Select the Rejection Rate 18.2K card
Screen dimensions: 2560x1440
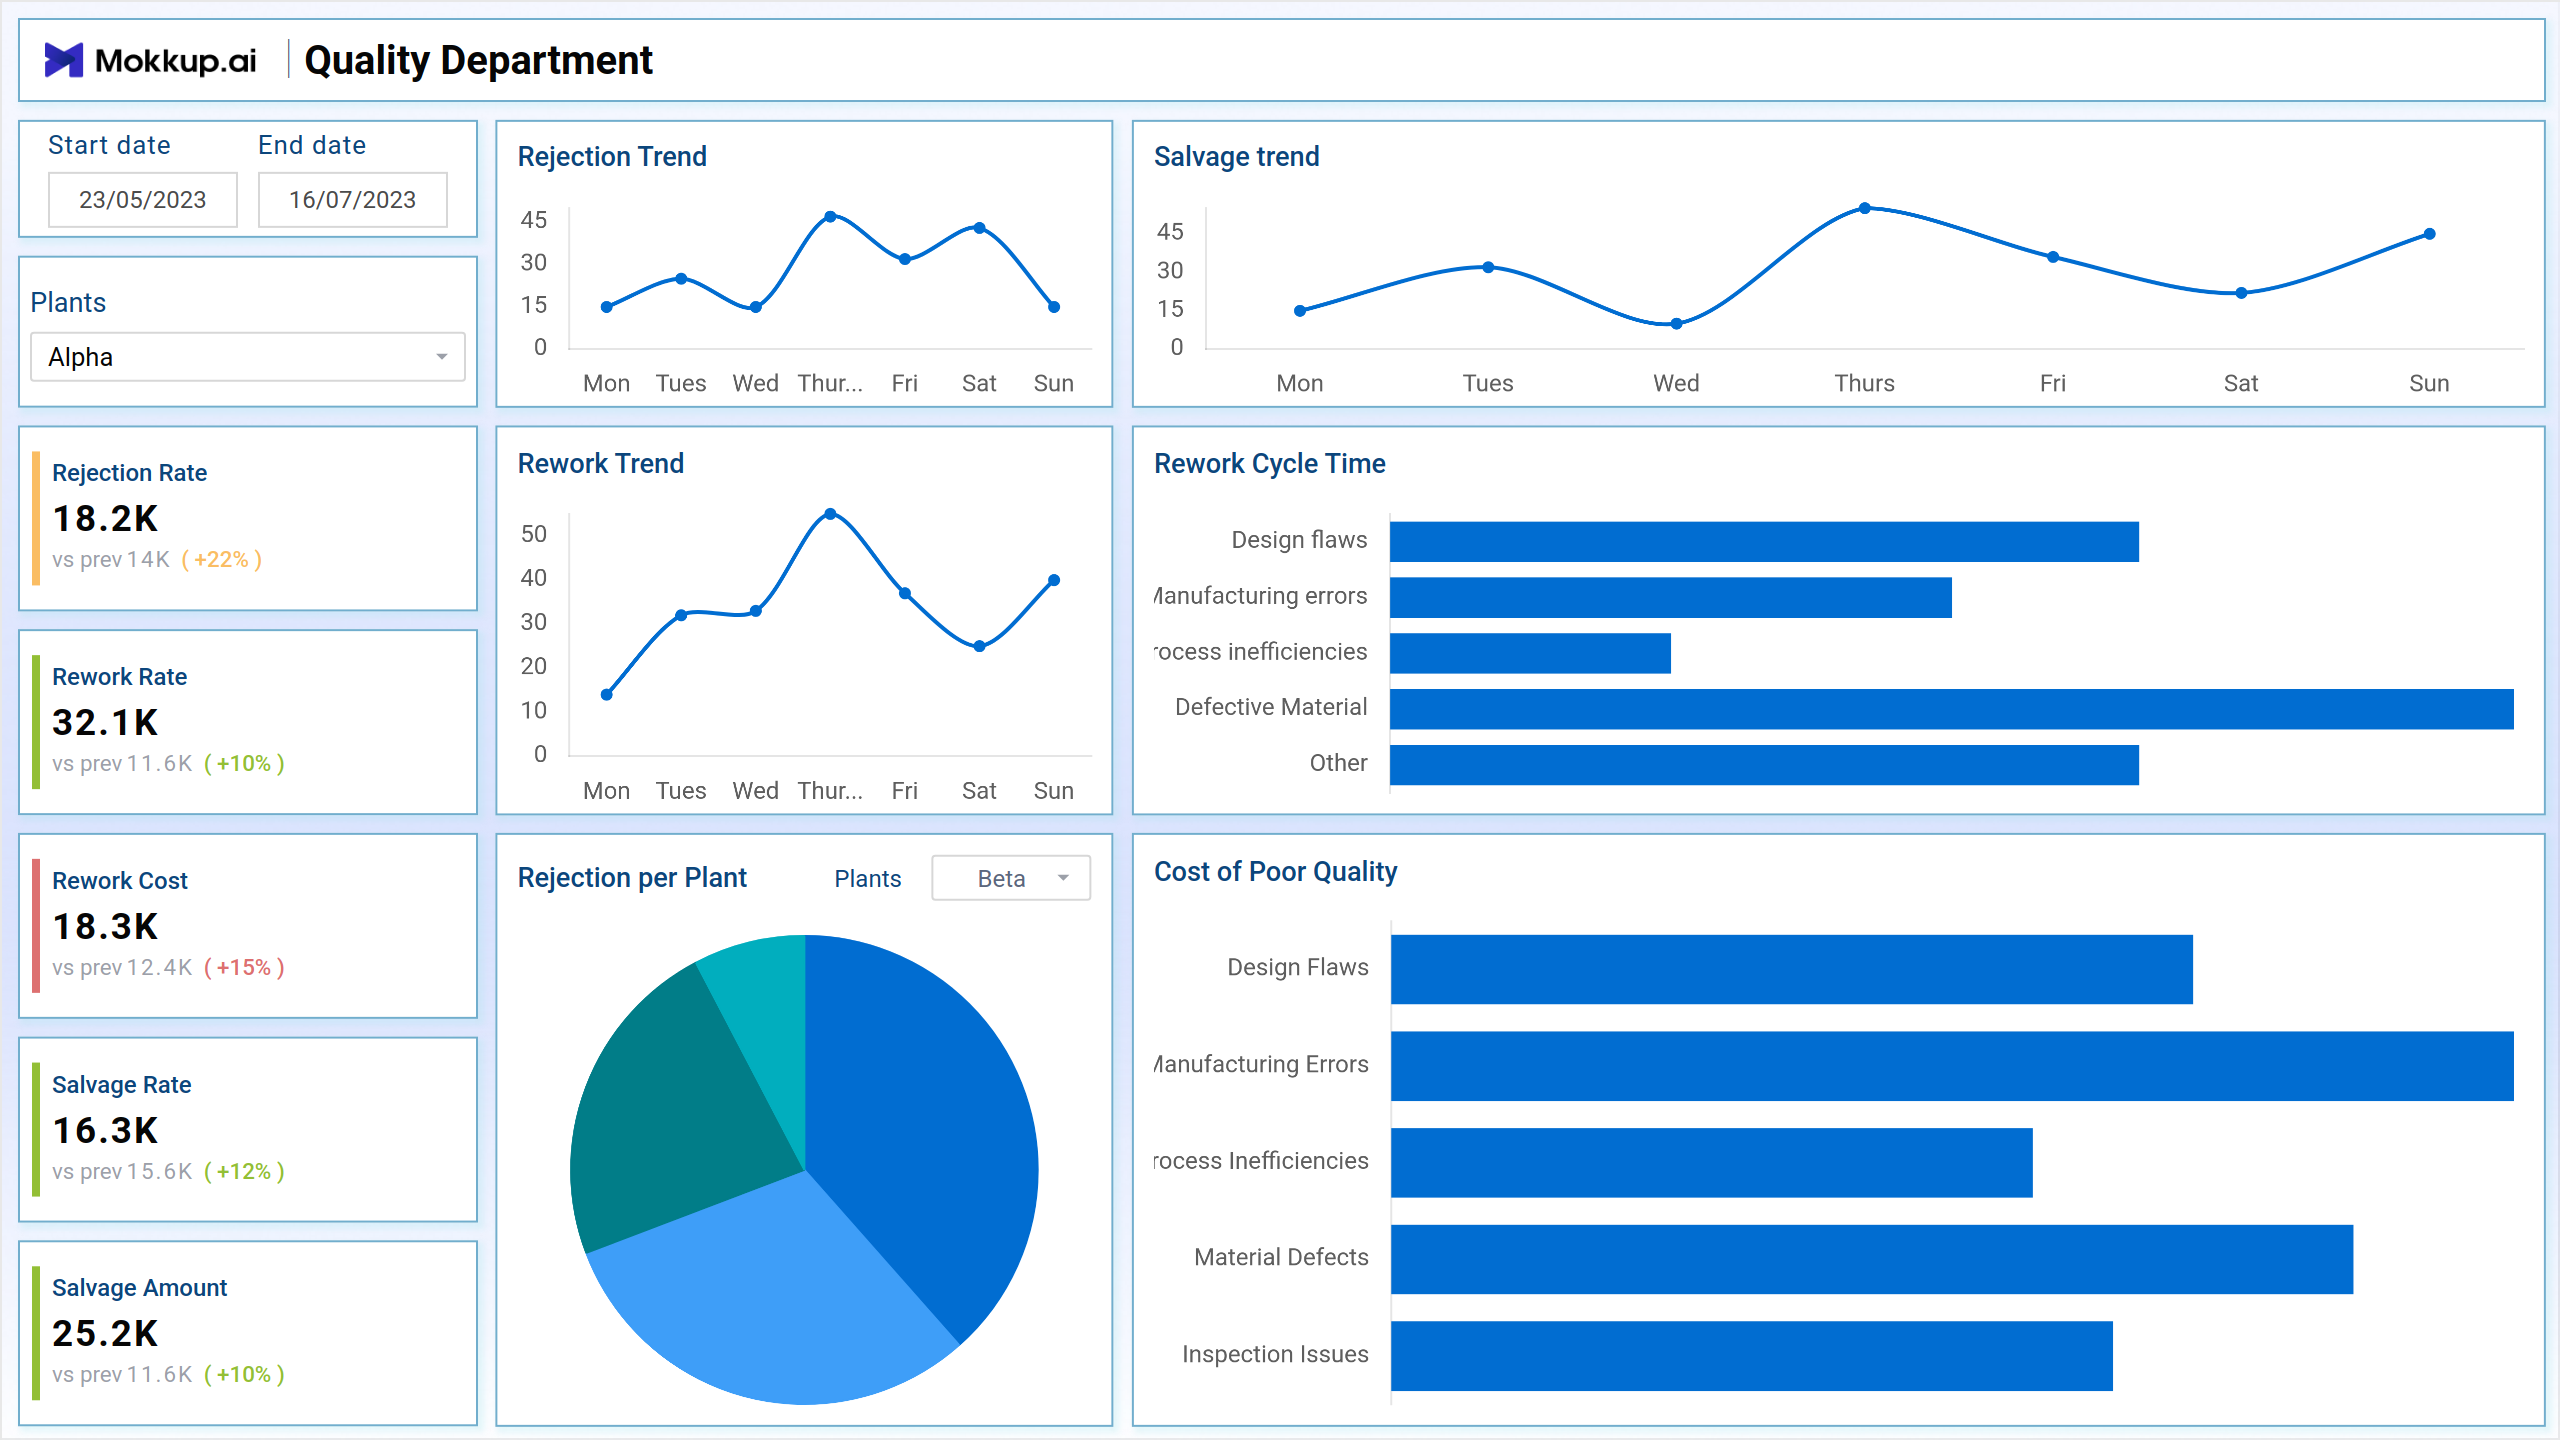pos(248,518)
